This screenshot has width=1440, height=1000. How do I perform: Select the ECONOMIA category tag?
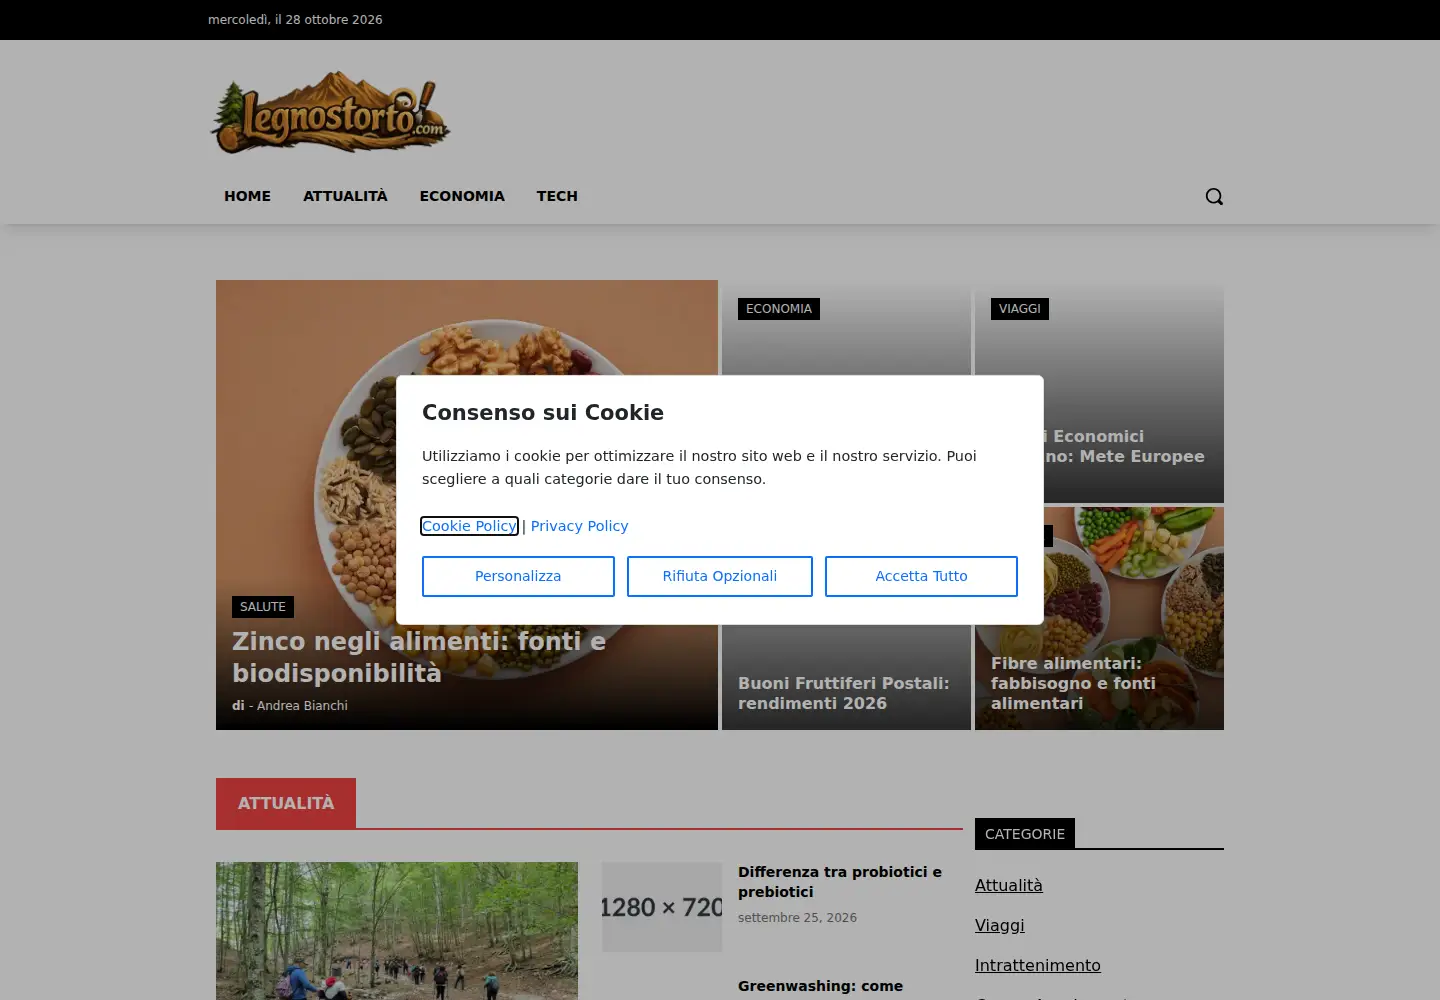(779, 309)
